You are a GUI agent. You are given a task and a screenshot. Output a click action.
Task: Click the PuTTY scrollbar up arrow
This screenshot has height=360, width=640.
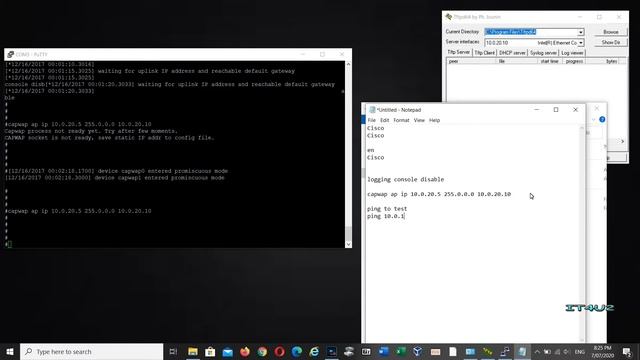tap(348, 64)
